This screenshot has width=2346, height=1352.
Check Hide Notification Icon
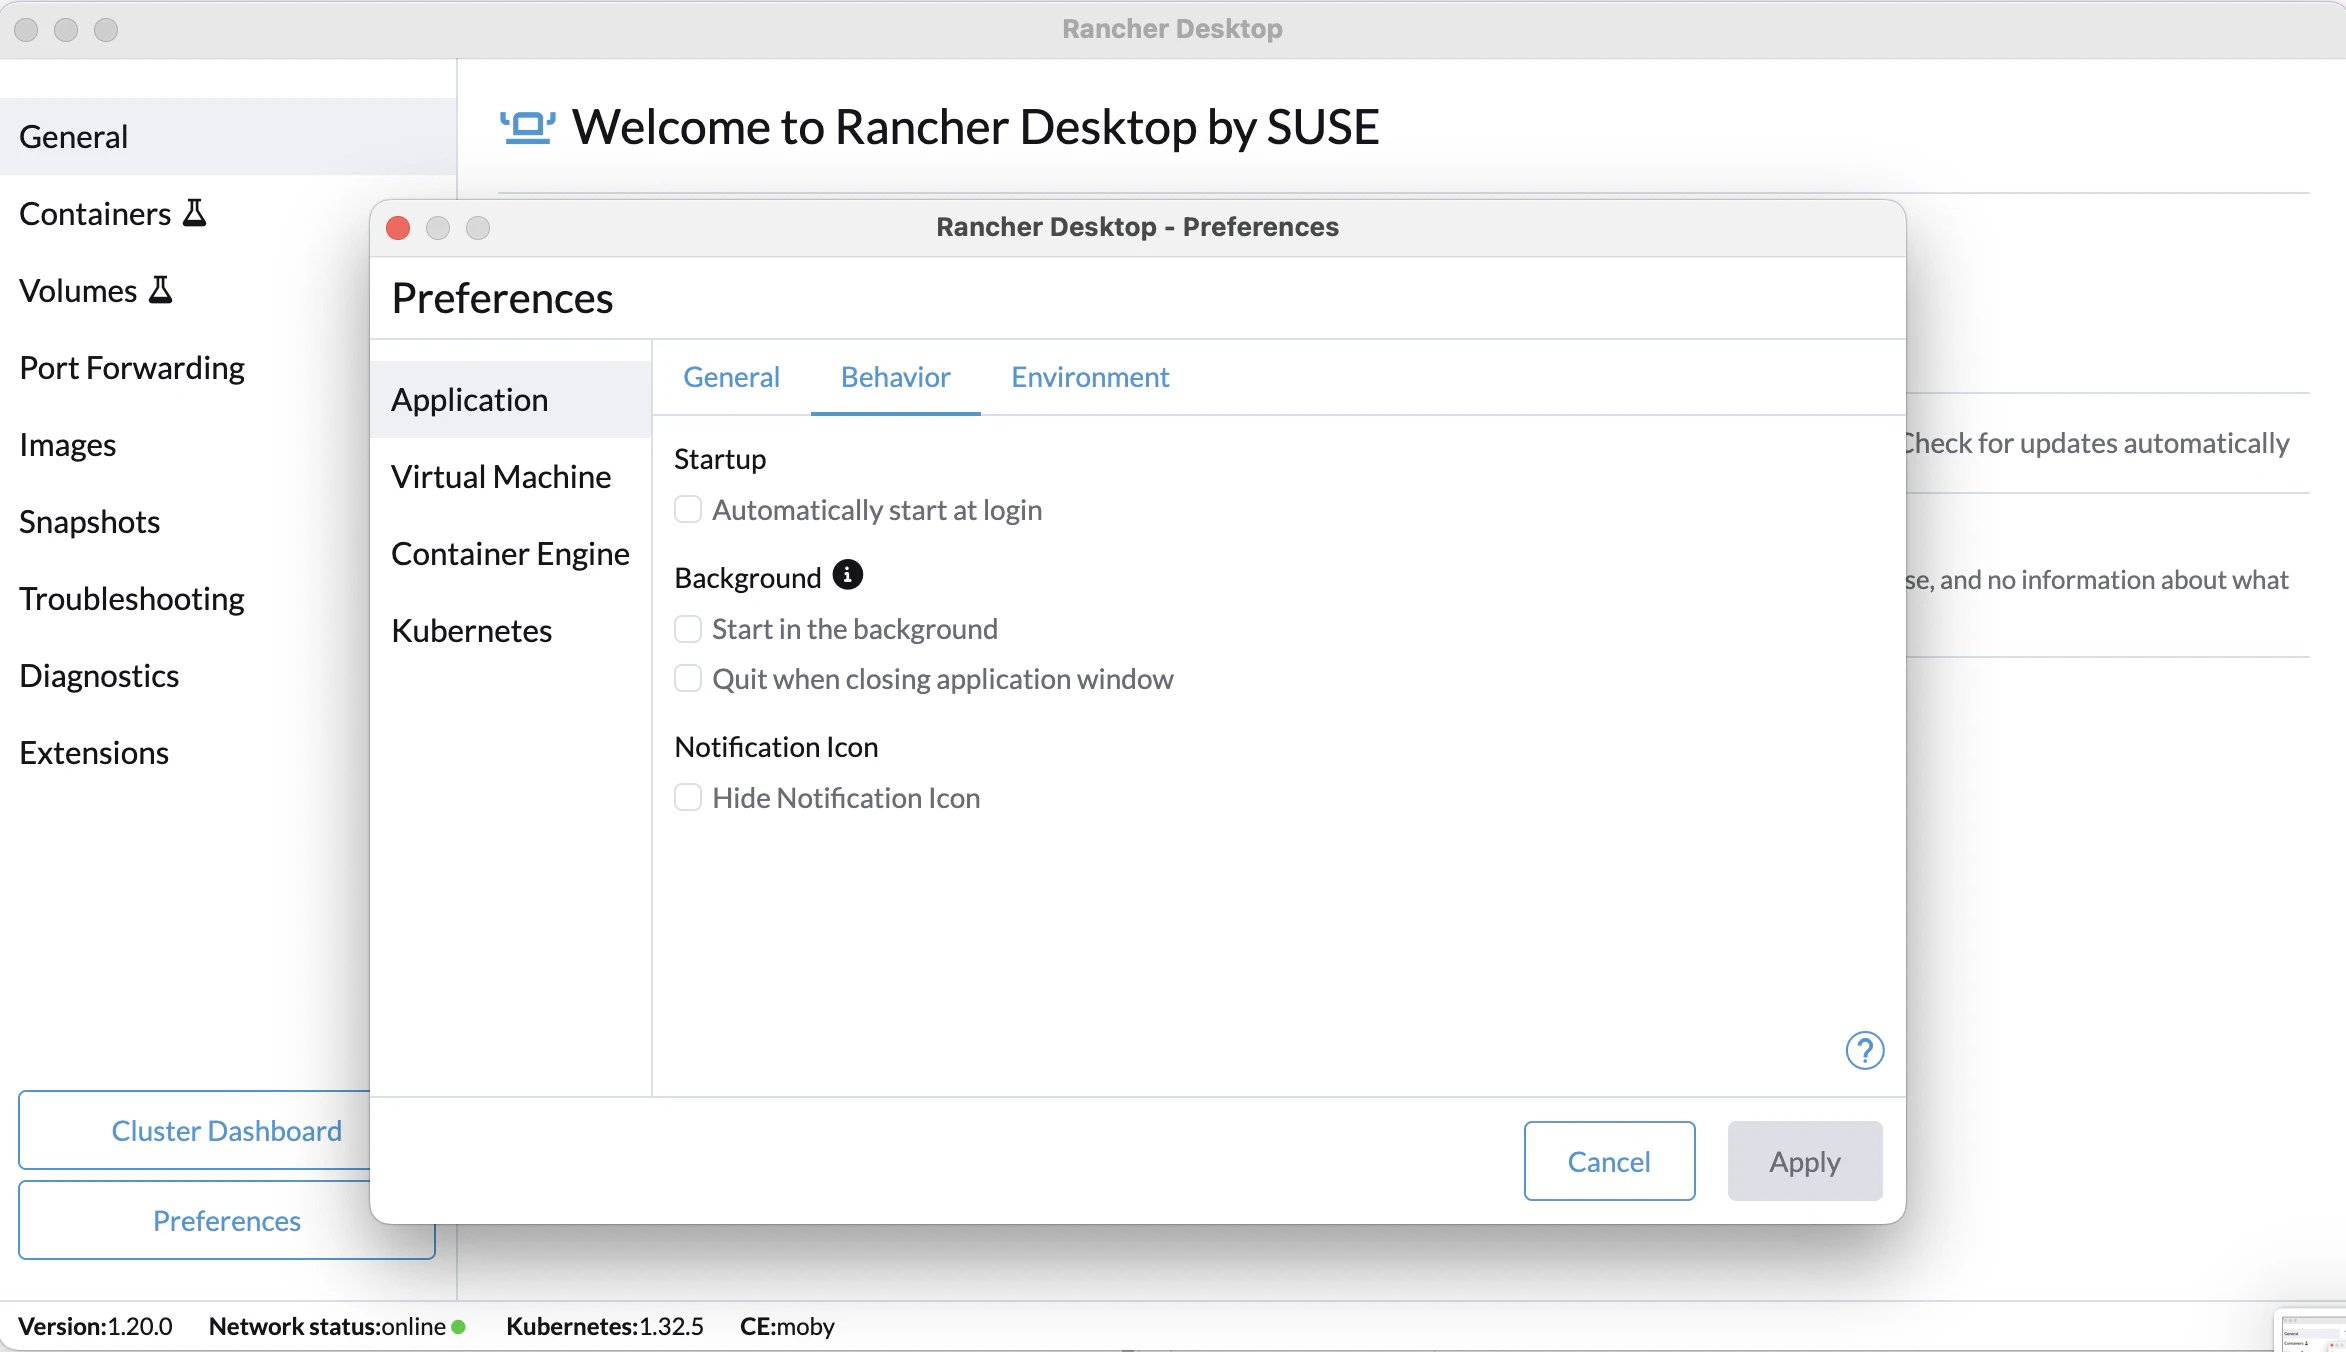[688, 798]
